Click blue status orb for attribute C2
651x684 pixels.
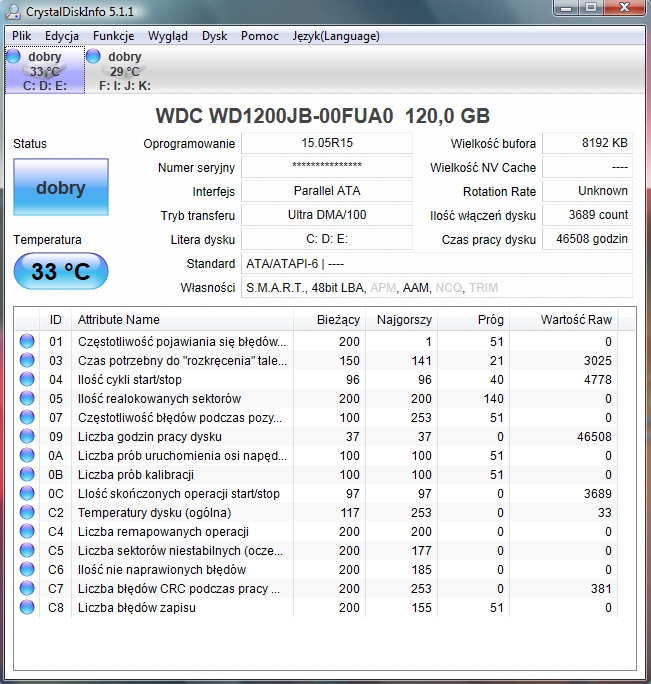pos(27,512)
